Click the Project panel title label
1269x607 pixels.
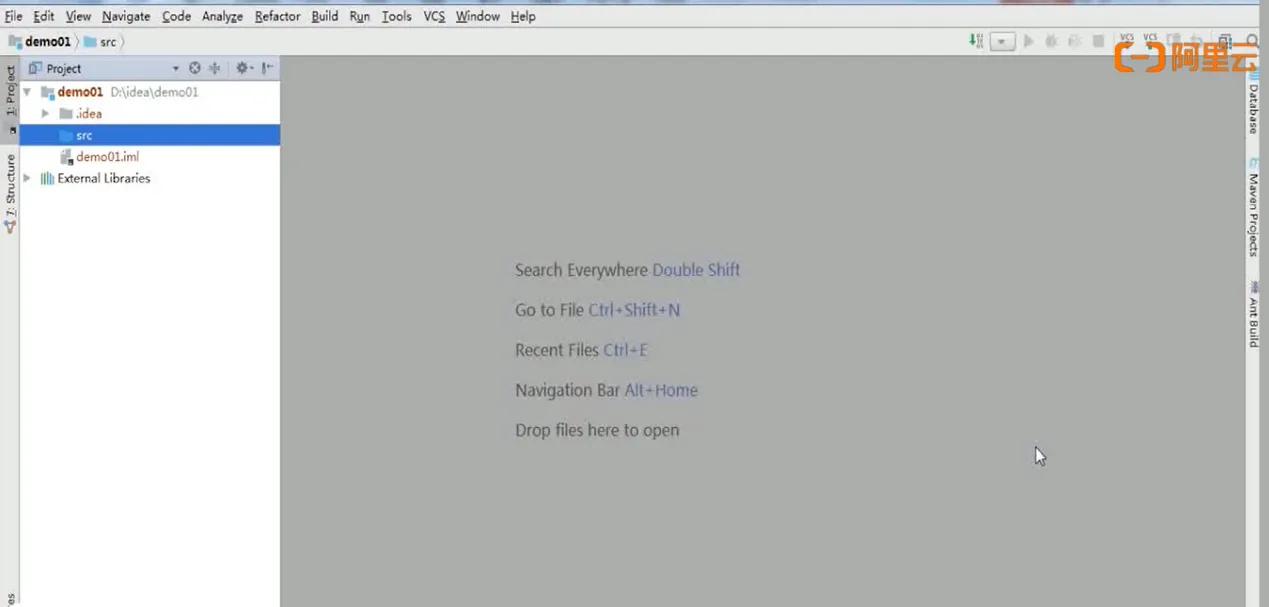point(64,69)
